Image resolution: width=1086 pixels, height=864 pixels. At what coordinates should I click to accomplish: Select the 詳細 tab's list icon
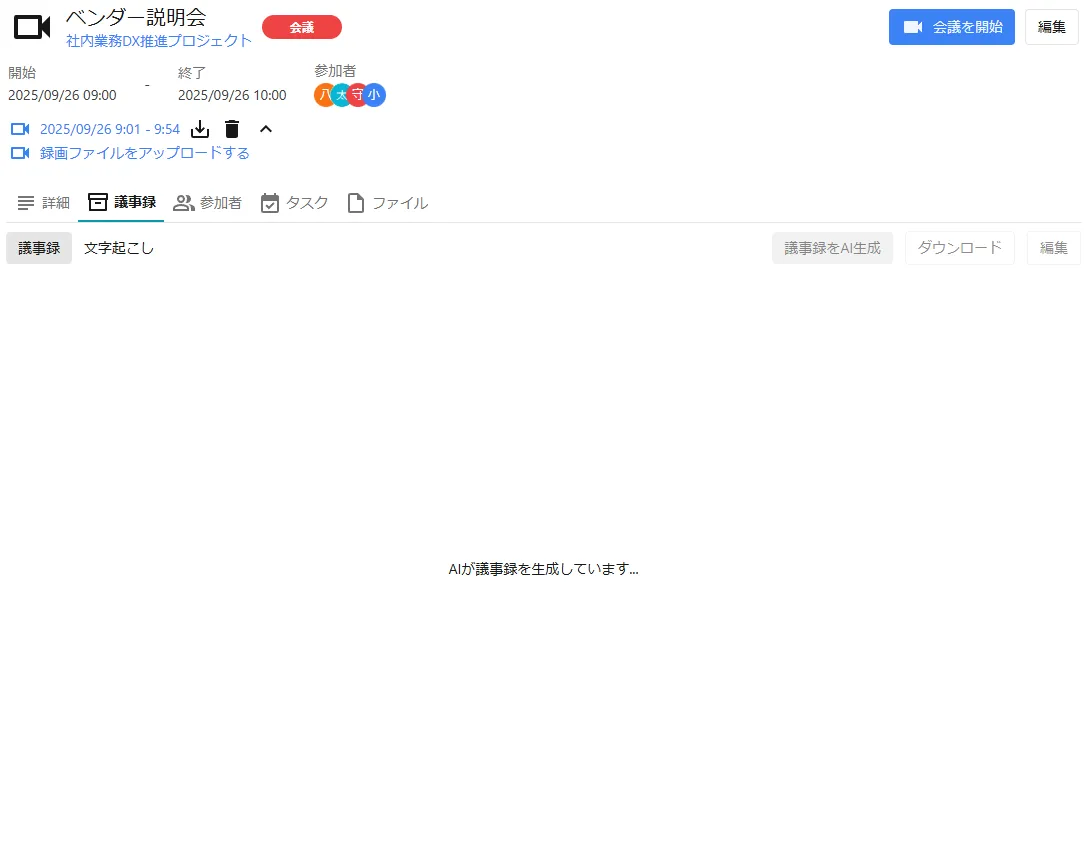click(x=25, y=202)
